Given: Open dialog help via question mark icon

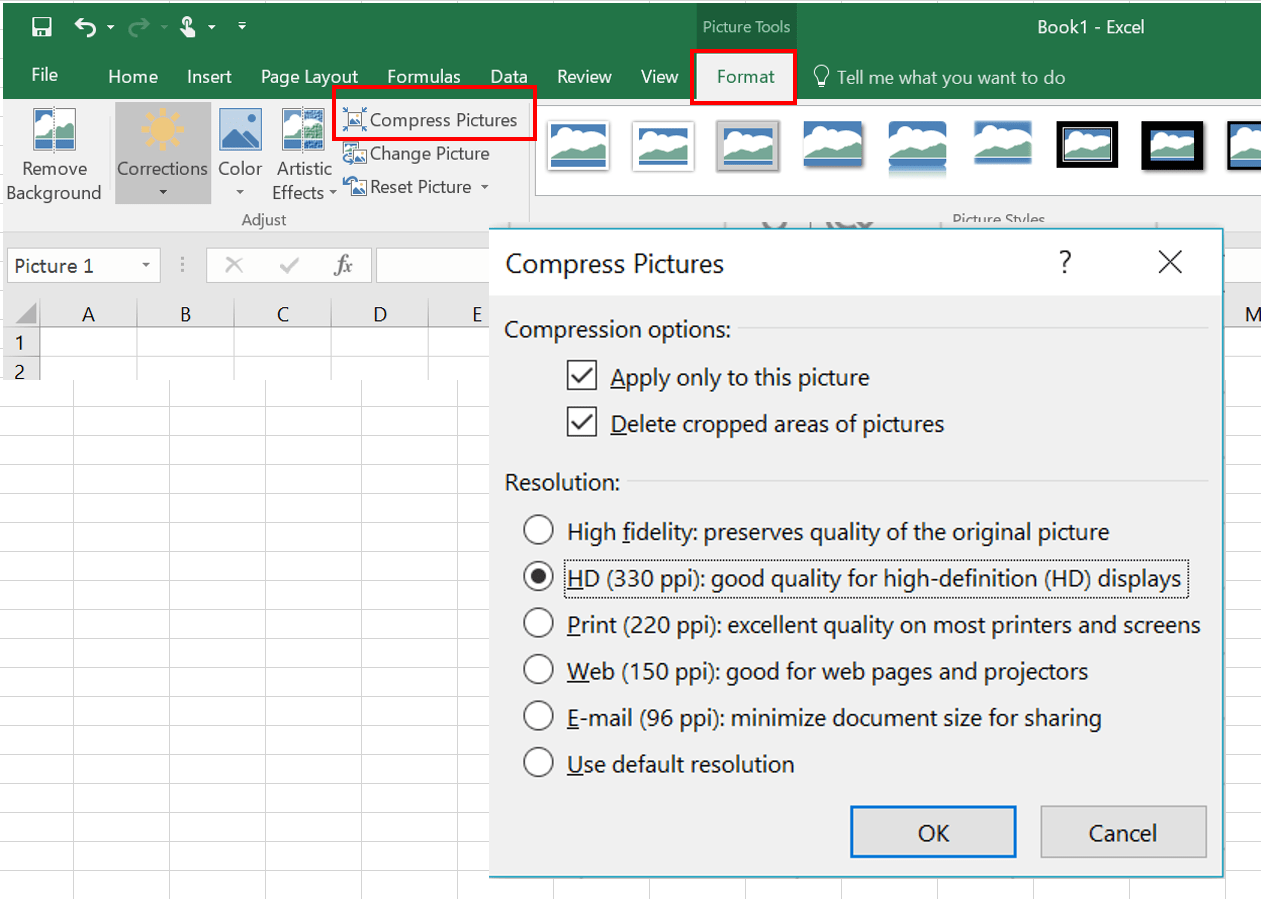Looking at the screenshot, I should point(1065,262).
